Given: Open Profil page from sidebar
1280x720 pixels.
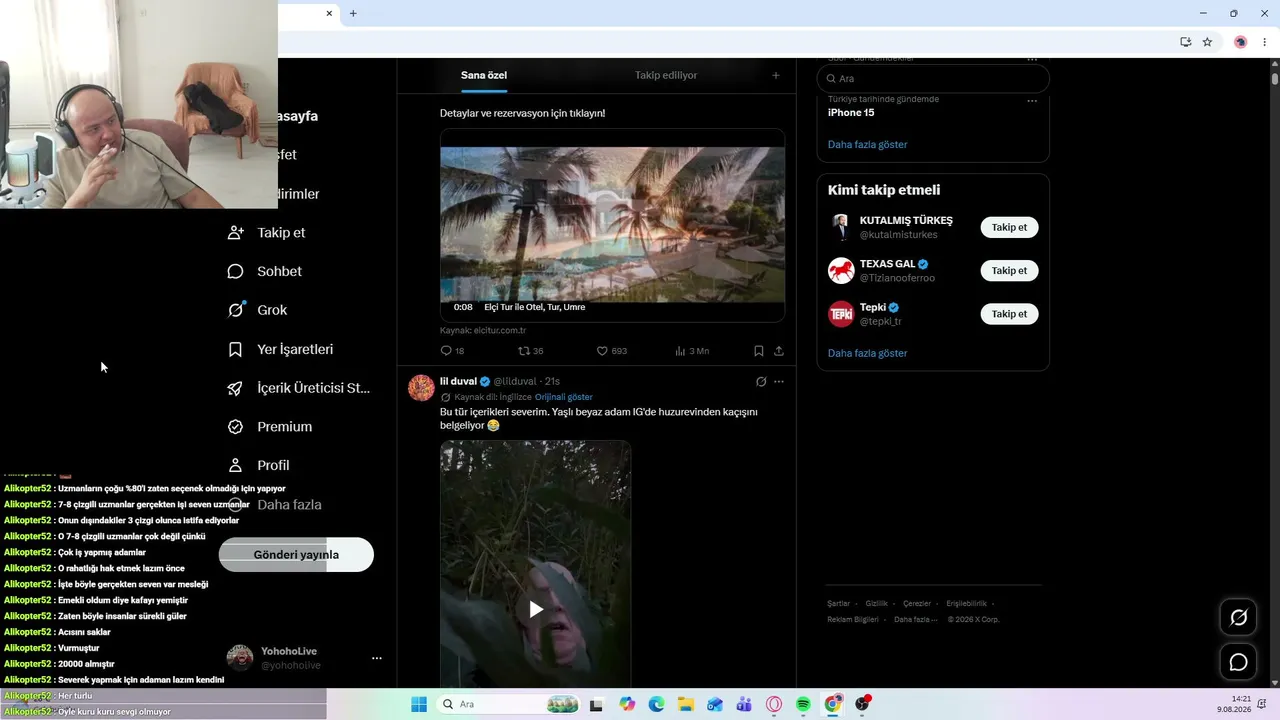Looking at the screenshot, I should point(259,466).
